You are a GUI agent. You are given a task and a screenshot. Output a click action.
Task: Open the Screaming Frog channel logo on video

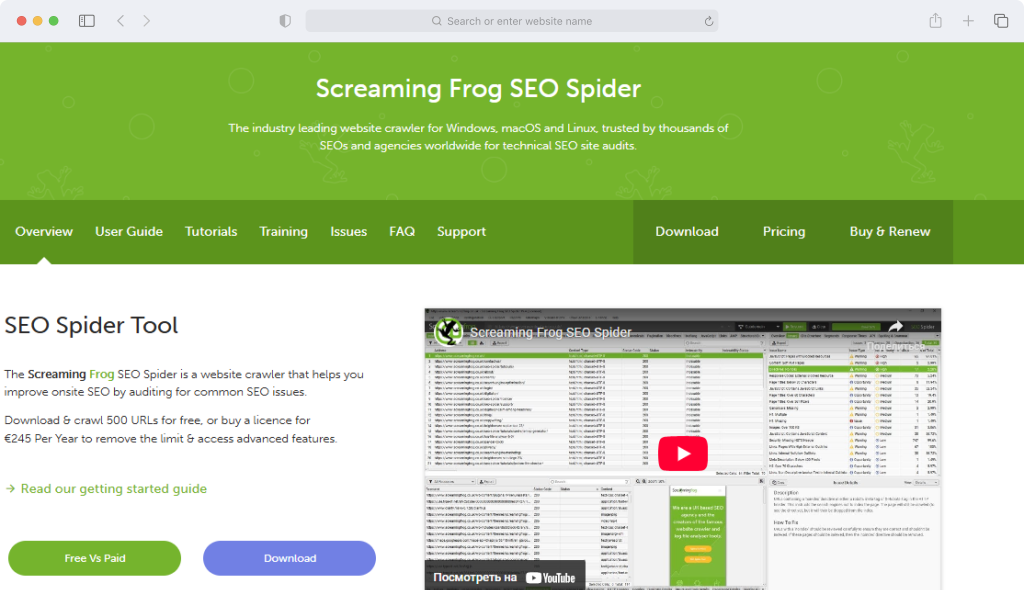pos(449,332)
